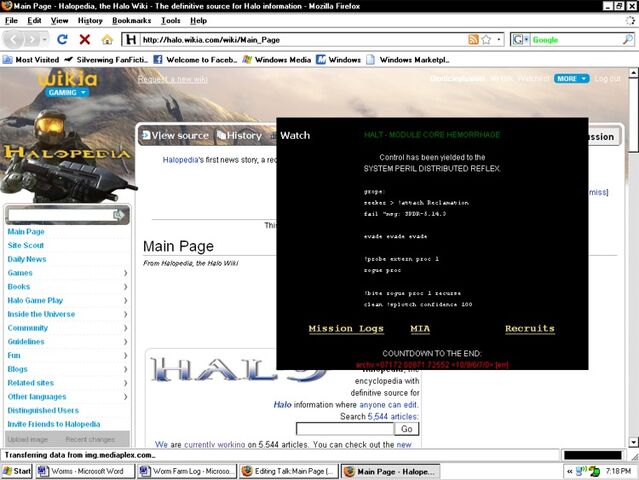Click the article search input field
The height and width of the screenshot is (480, 639).
click(345, 429)
